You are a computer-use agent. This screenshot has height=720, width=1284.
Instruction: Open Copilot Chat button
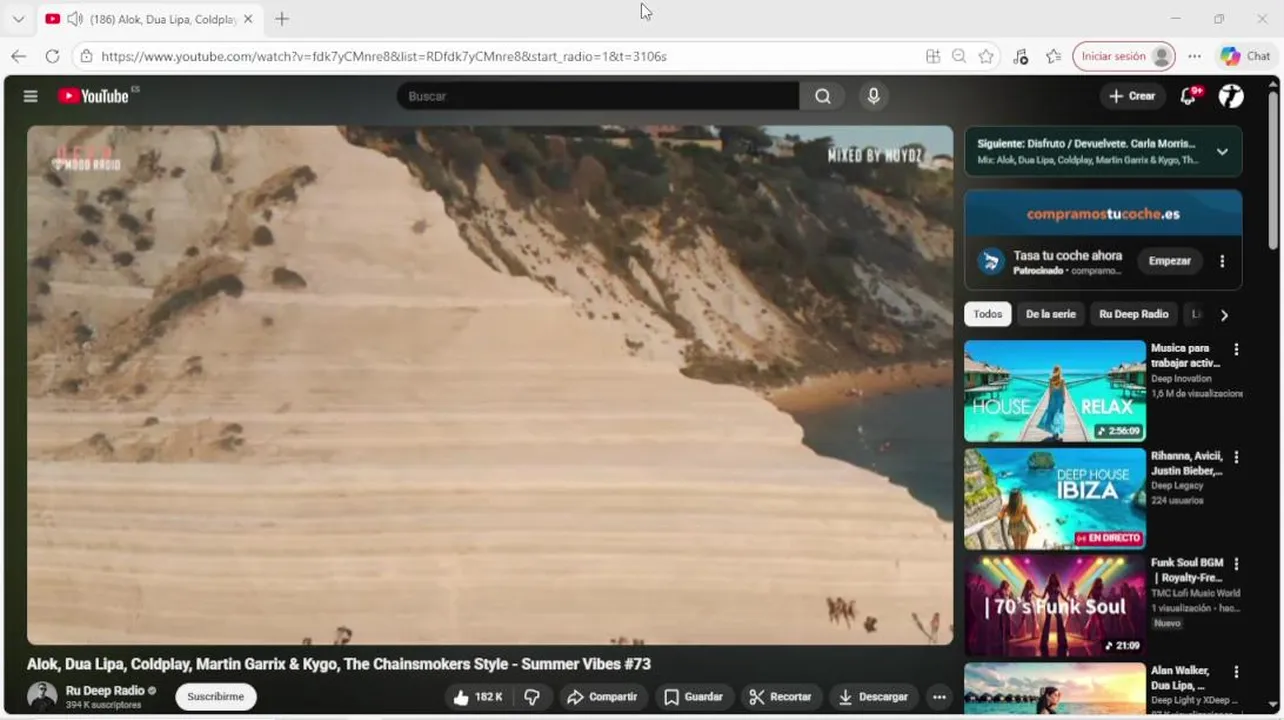click(x=1245, y=56)
